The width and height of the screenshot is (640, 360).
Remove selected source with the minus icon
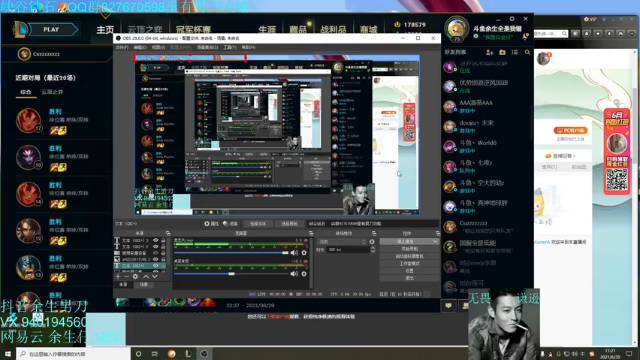(x=127, y=277)
